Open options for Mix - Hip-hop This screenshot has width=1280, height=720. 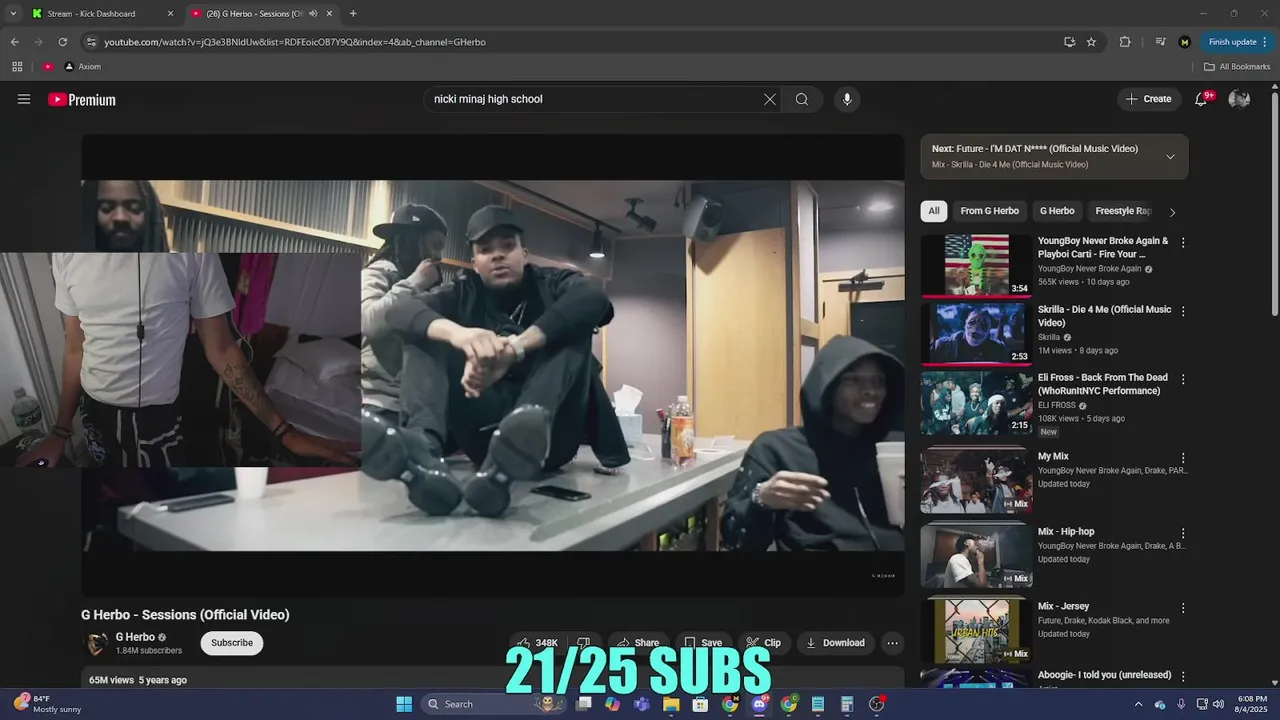click(1183, 533)
